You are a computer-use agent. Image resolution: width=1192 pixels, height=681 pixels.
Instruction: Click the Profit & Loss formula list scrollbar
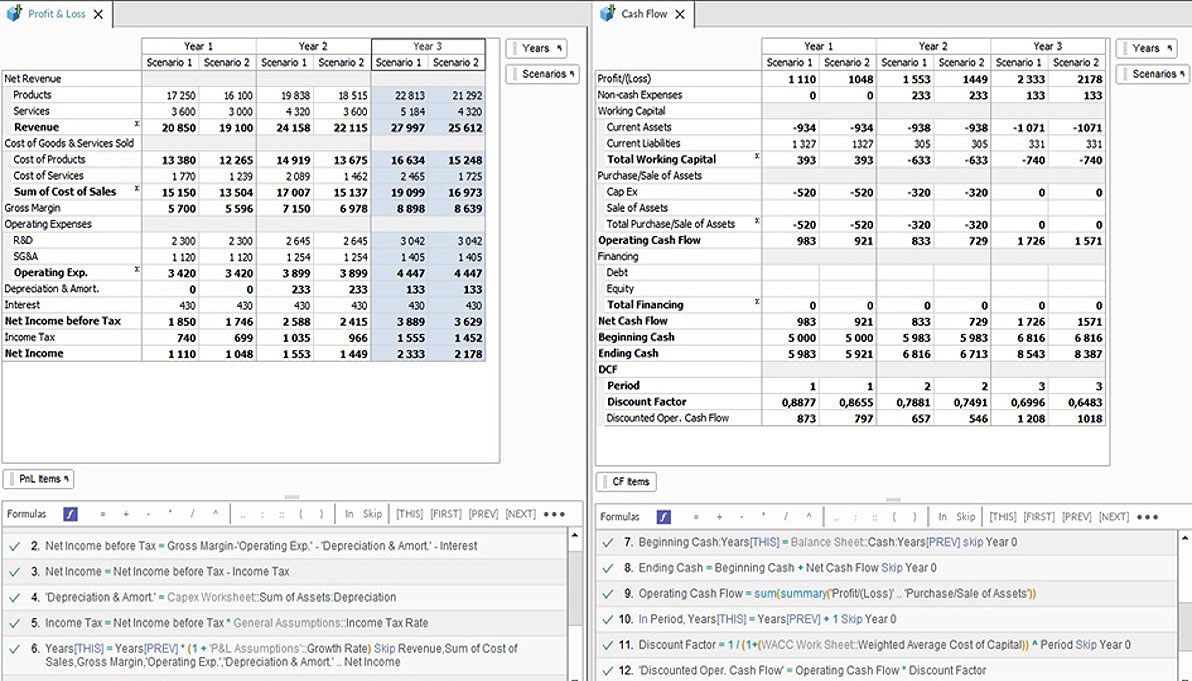point(575,590)
